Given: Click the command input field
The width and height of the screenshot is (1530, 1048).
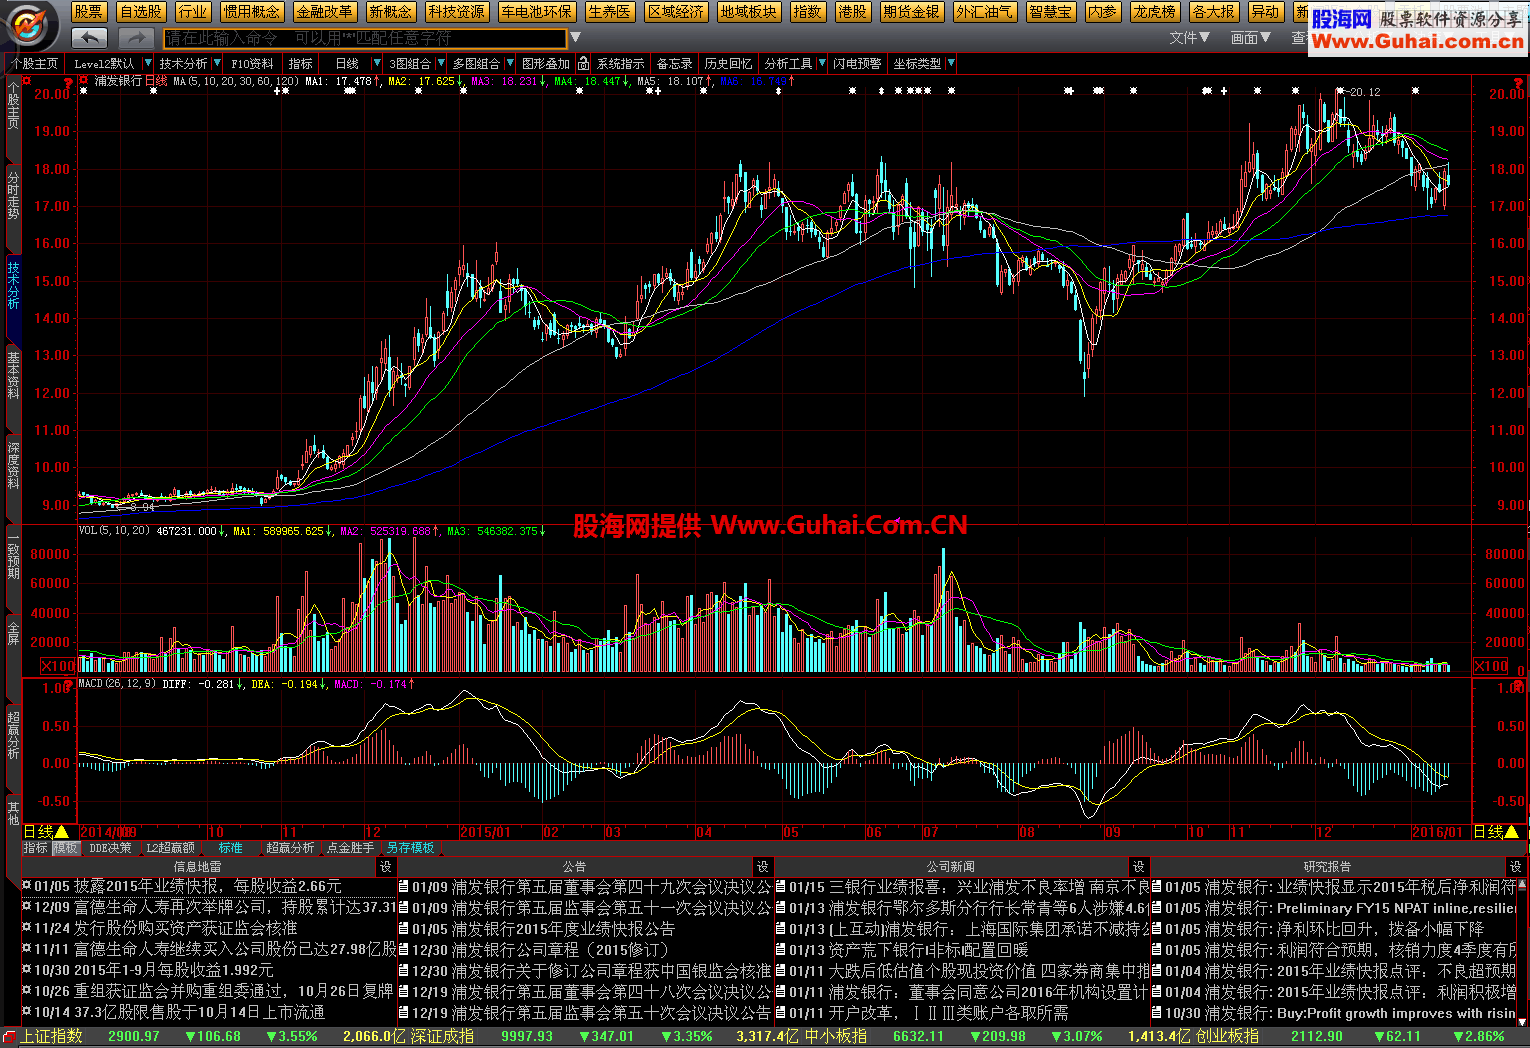Looking at the screenshot, I should 365,38.
